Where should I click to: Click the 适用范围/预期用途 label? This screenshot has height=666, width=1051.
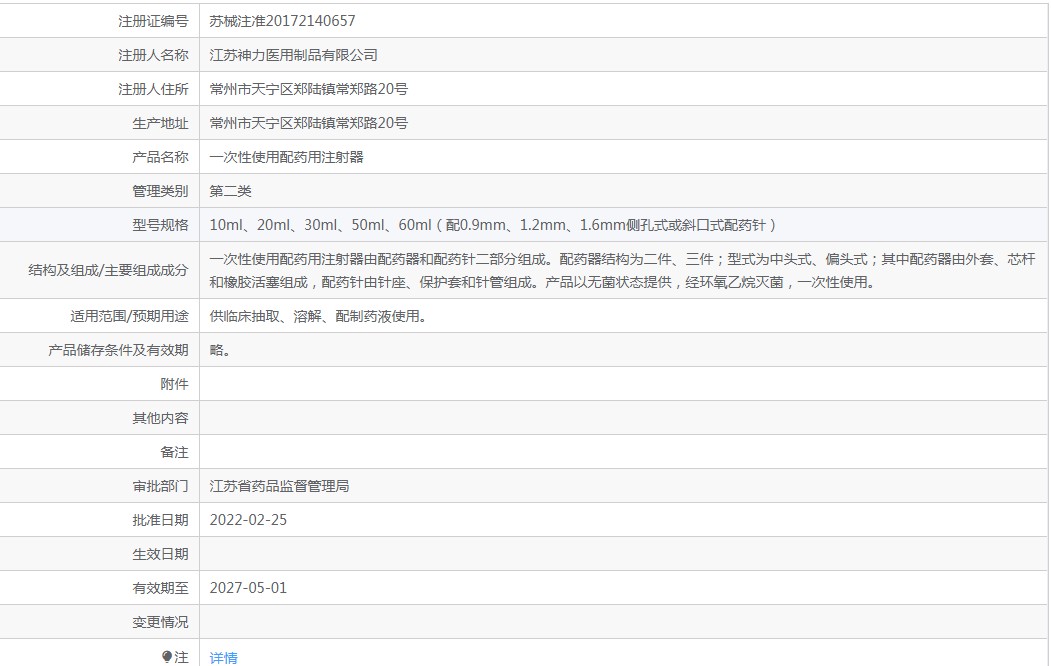(129, 316)
